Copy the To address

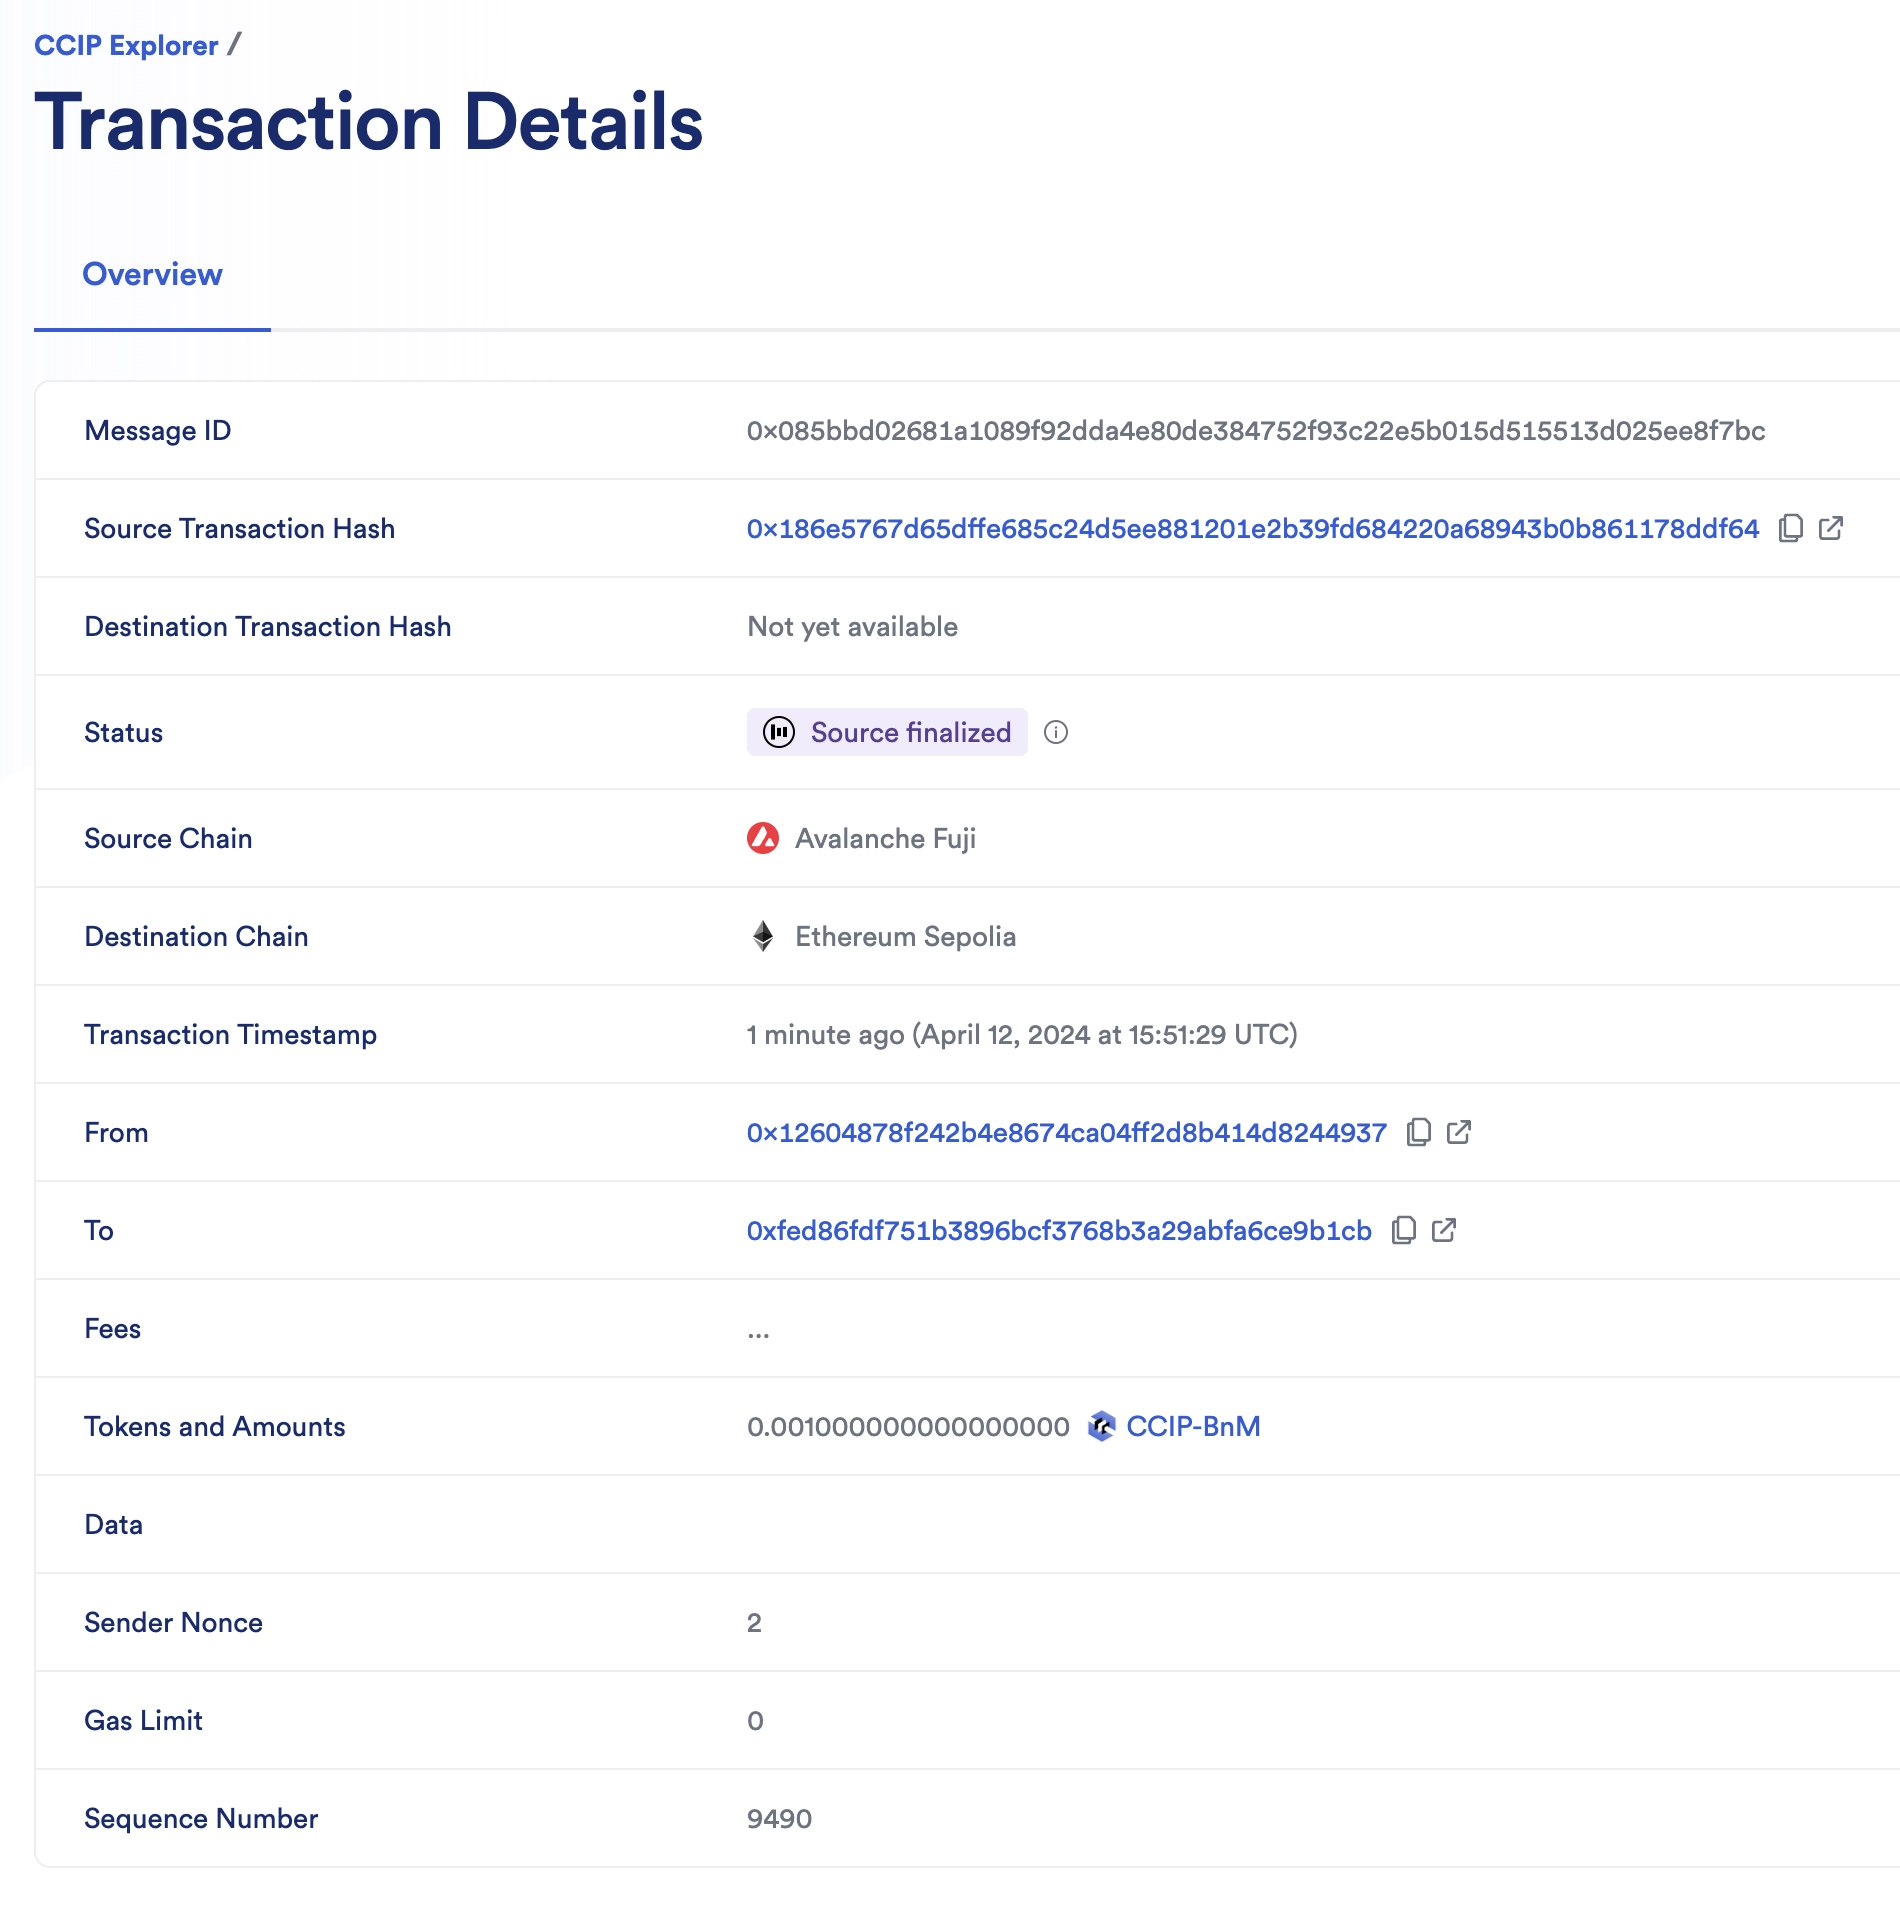[x=1404, y=1230]
